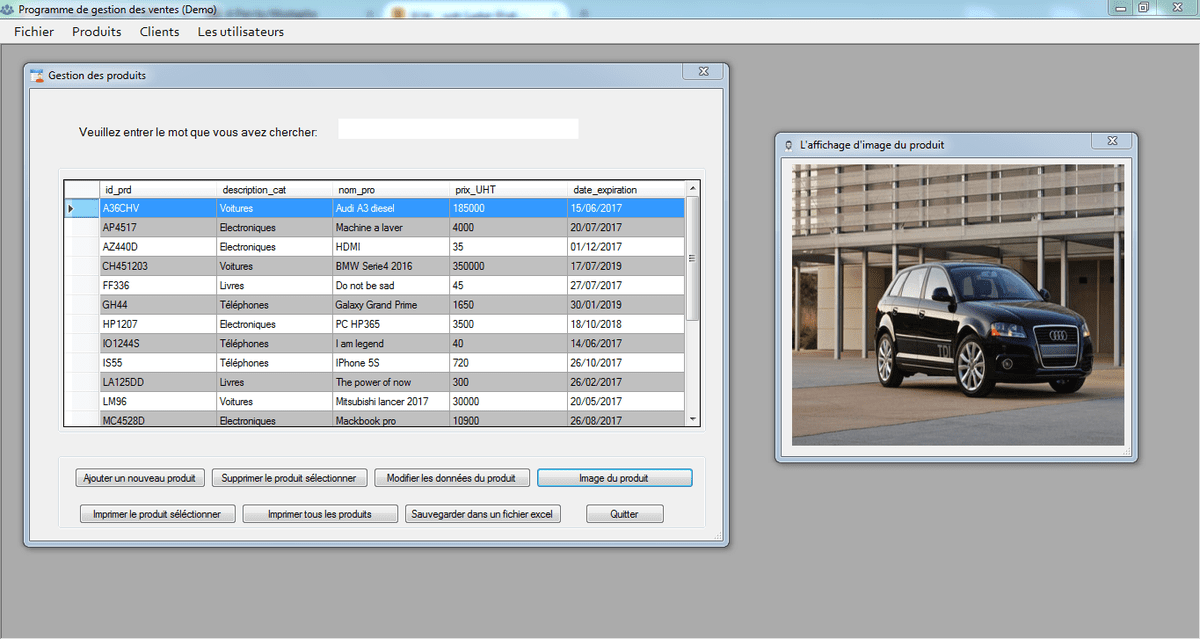1200x639 pixels.
Task: Click Imprimer tous les produits
Action: coord(320,514)
